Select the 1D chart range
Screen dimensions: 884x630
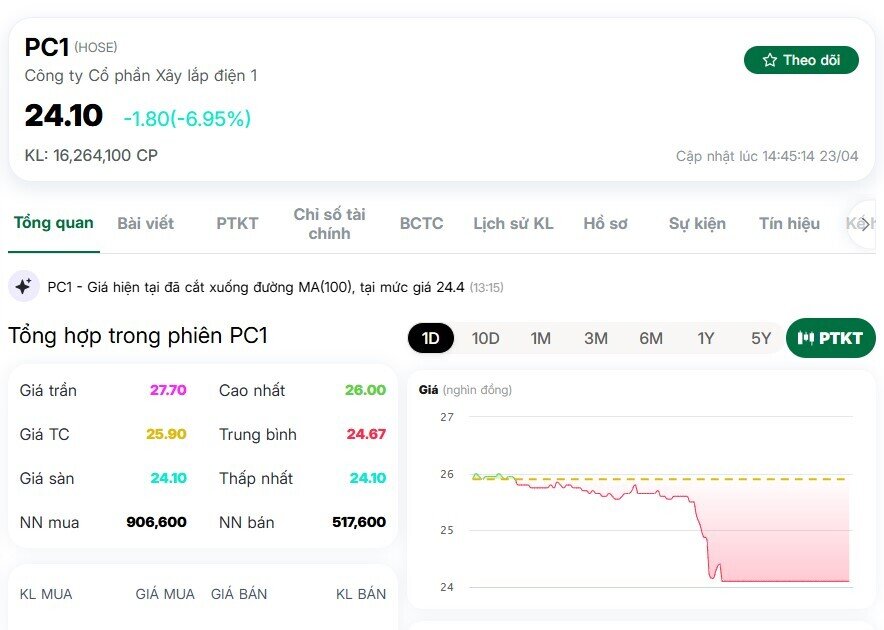click(431, 338)
